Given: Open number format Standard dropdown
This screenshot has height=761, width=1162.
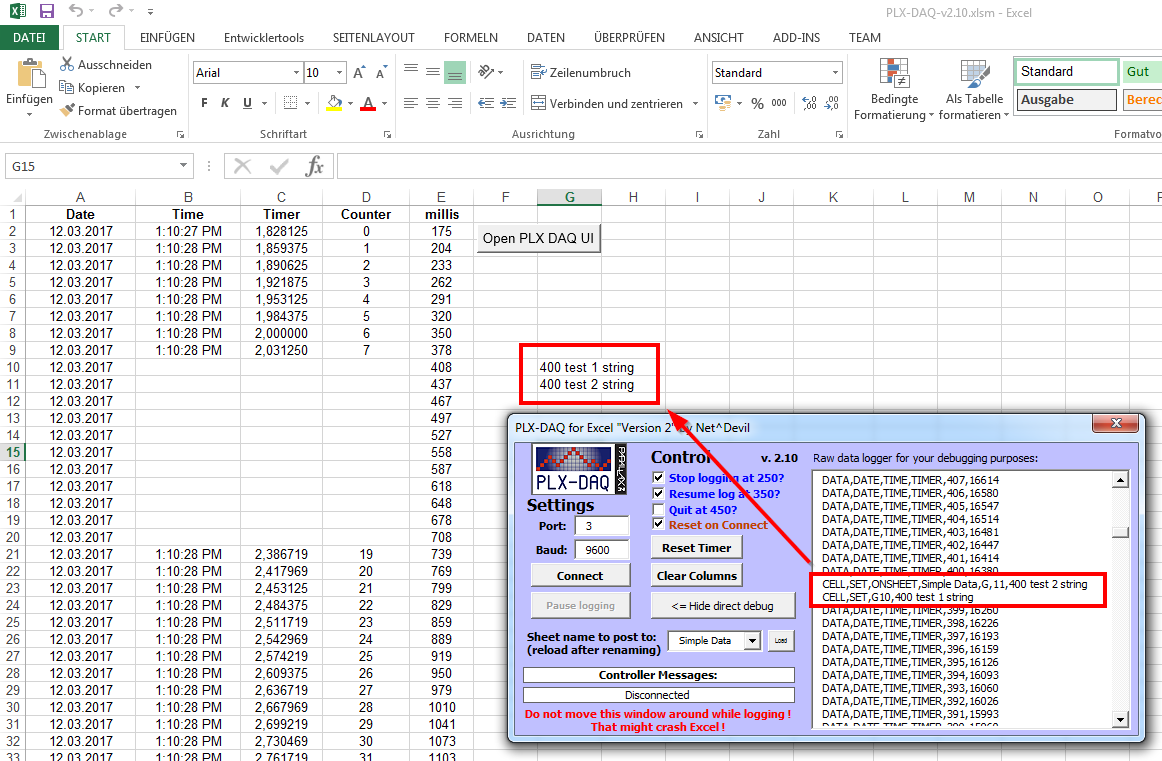Looking at the screenshot, I should point(835,73).
